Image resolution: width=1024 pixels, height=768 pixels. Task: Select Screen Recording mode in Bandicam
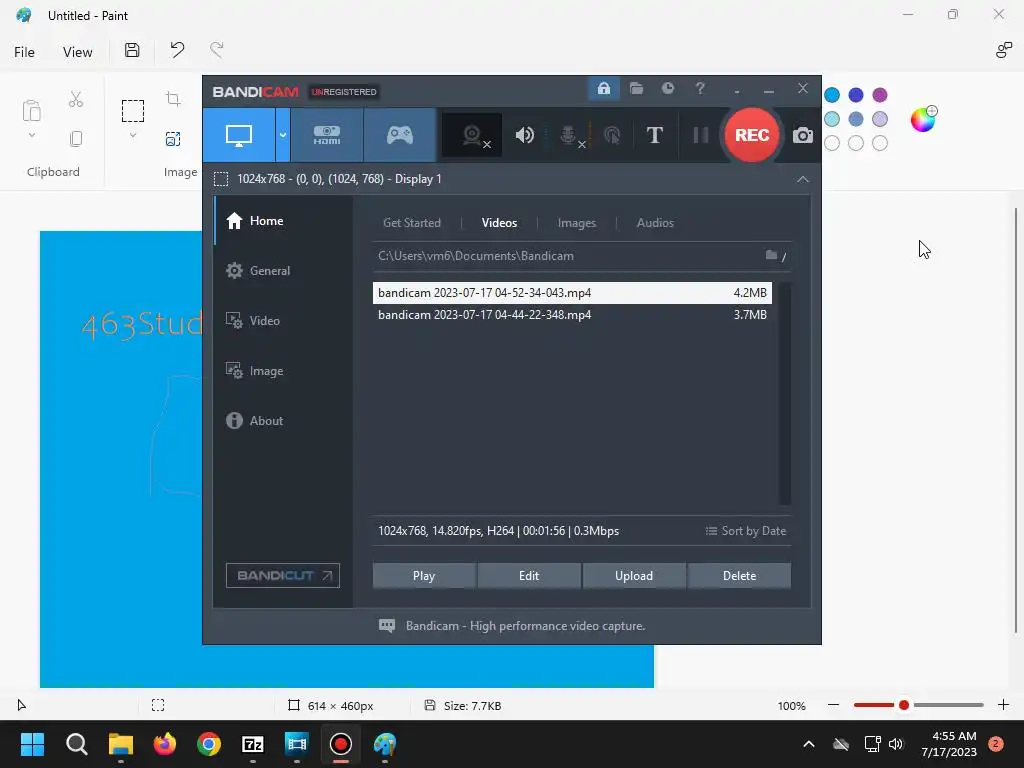(239, 135)
